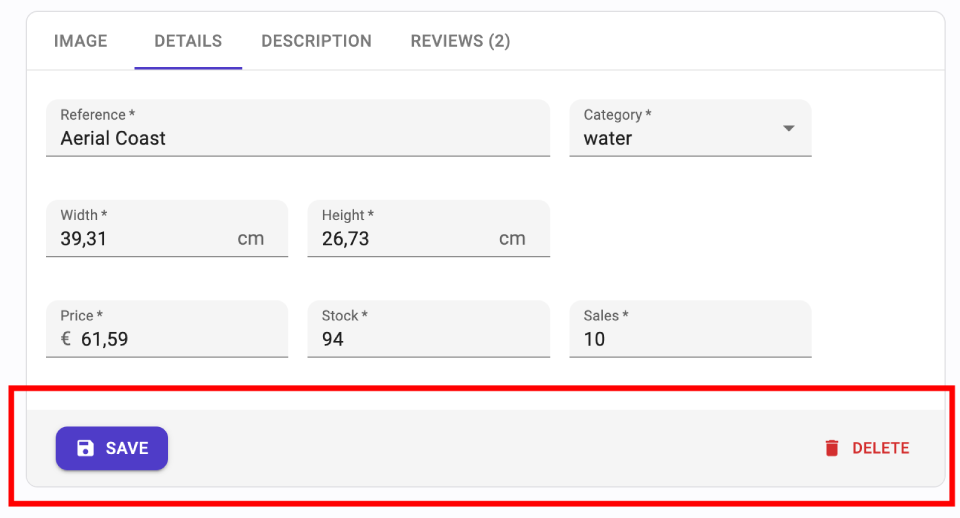Open the Category select showing water

pyautogui.click(x=680, y=138)
